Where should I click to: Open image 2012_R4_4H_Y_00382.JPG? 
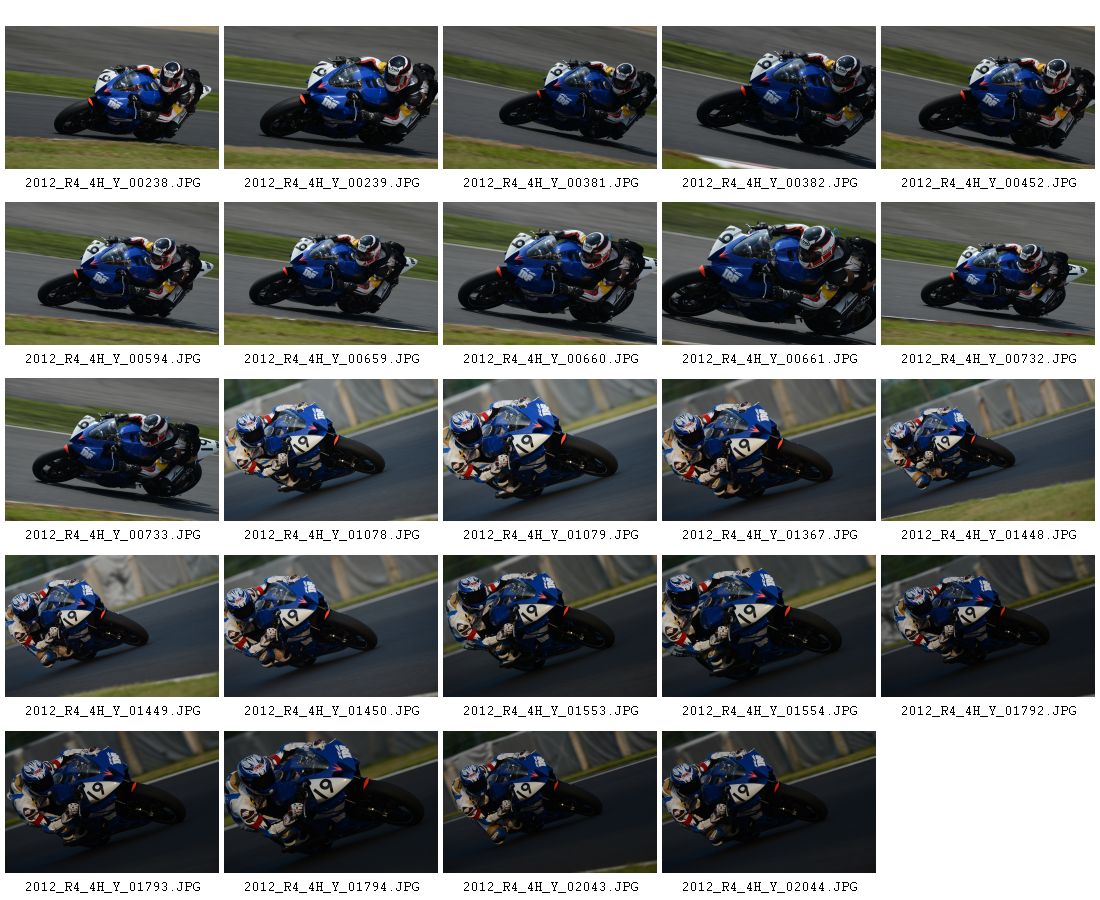click(x=769, y=98)
